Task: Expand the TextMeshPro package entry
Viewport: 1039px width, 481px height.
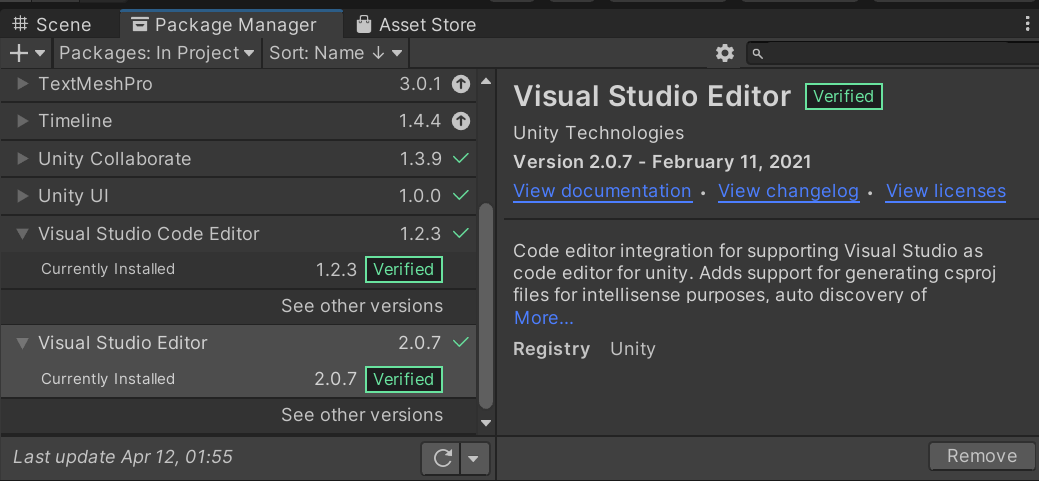Action: pyautogui.click(x=23, y=85)
